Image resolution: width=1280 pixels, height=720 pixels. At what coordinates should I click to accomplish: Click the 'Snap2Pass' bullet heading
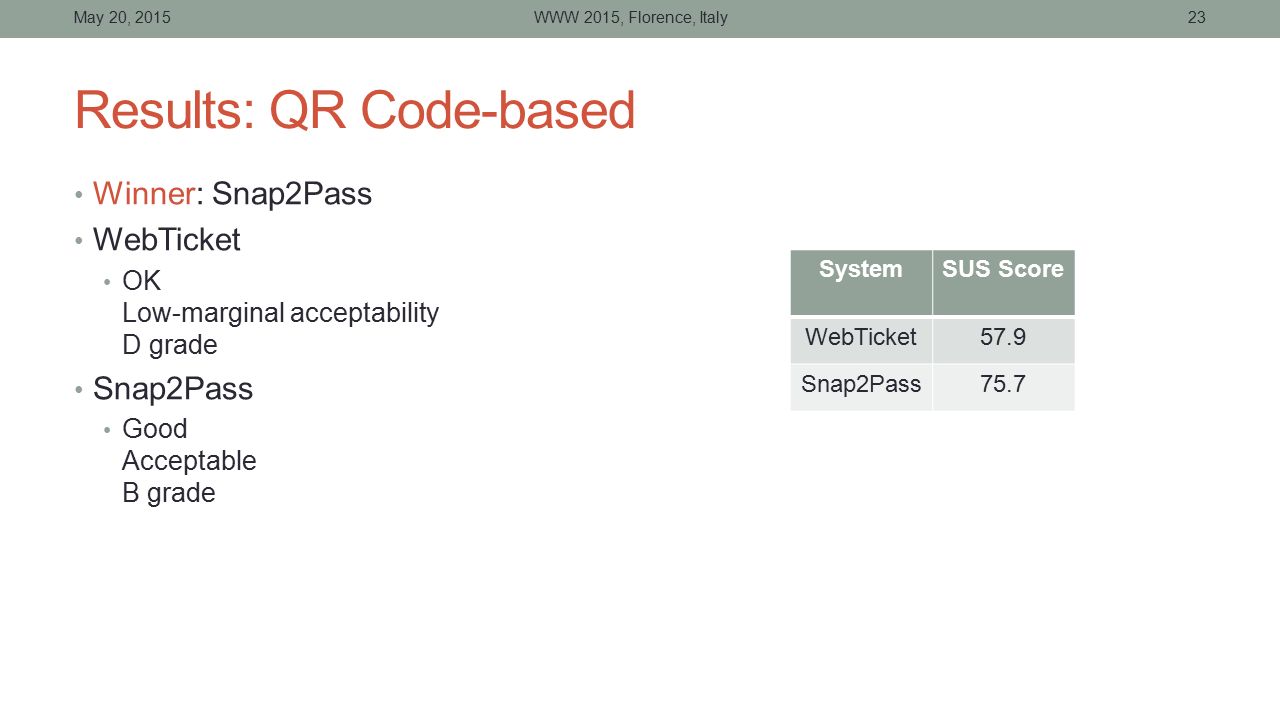coord(173,388)
